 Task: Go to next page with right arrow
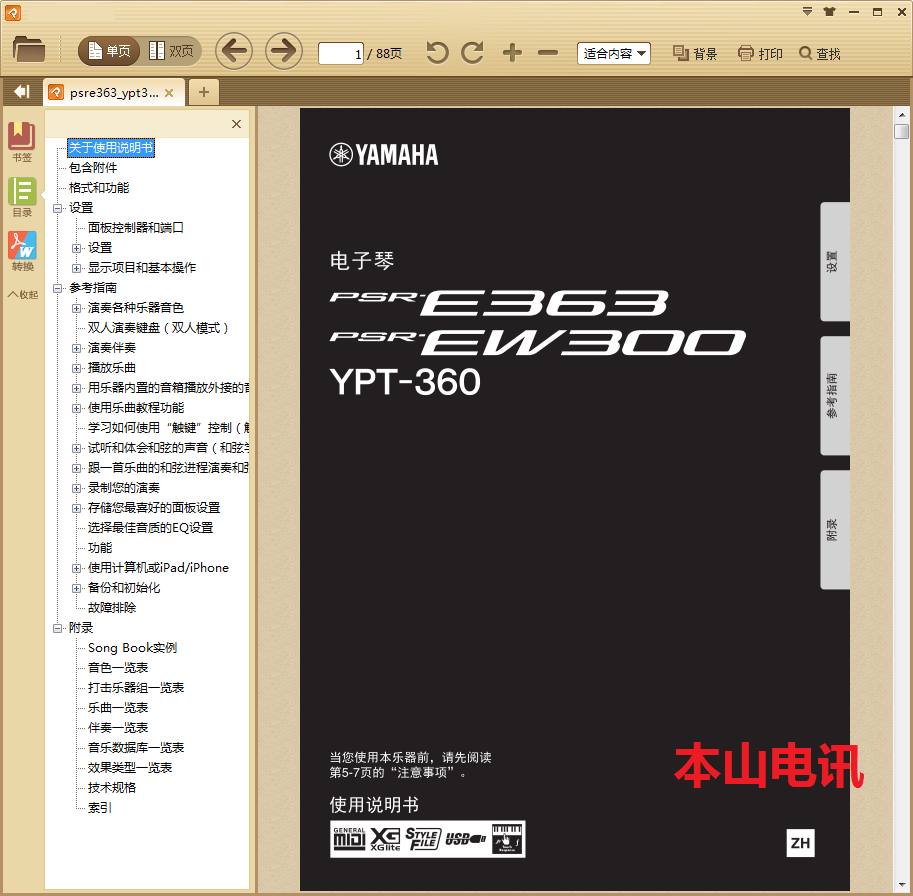point(284,51)
